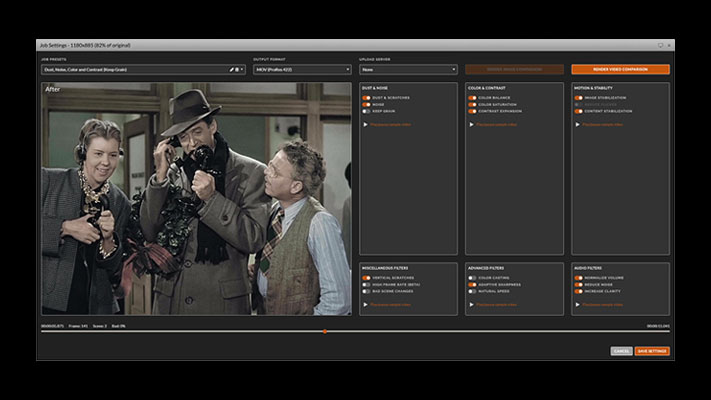Viewport: 711px width, 400px height.
Task: Enable Bad Scene Changes switch
Action: 366,291
